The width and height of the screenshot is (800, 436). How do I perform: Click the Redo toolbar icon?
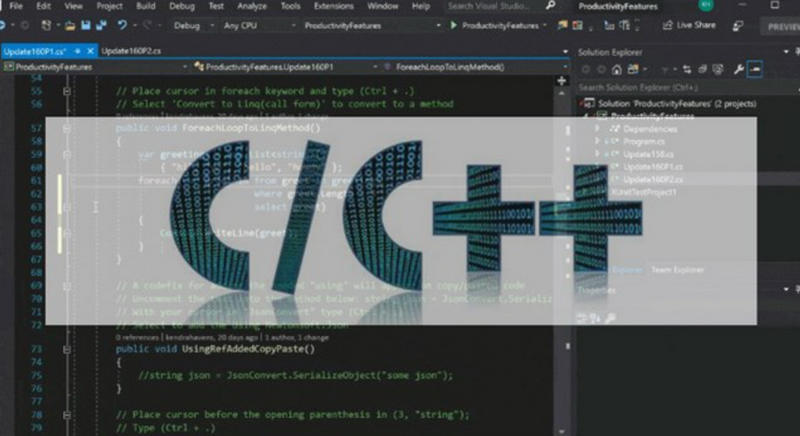(147, 25)
